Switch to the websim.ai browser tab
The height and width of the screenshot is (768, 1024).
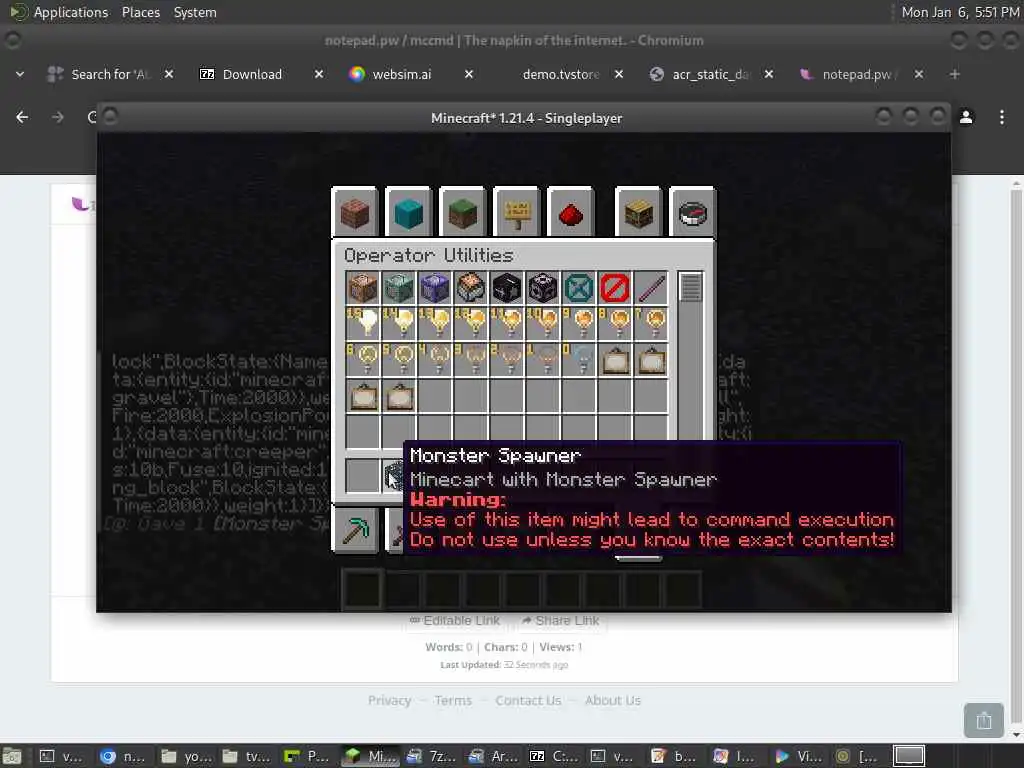(402, 74)
